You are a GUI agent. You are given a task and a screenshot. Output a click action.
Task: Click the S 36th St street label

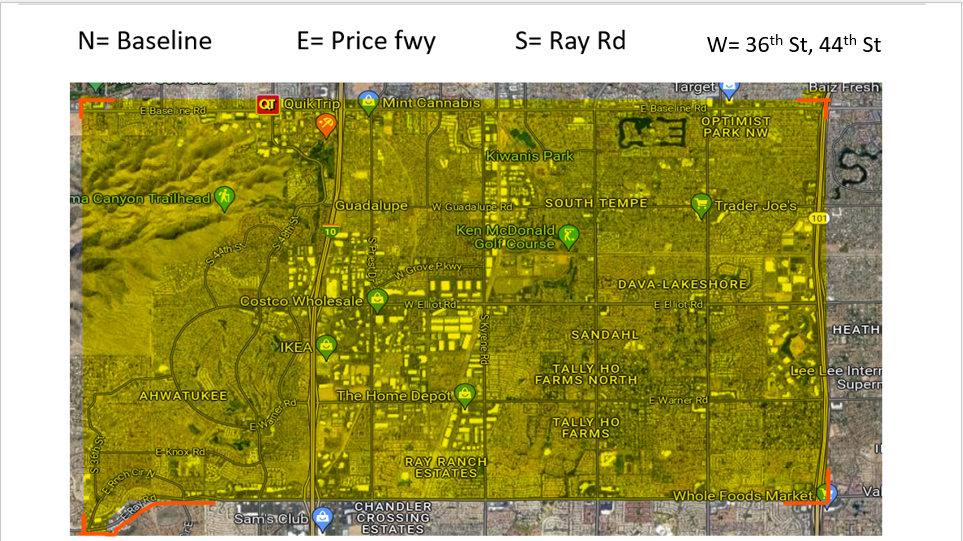tap(96, 455)
